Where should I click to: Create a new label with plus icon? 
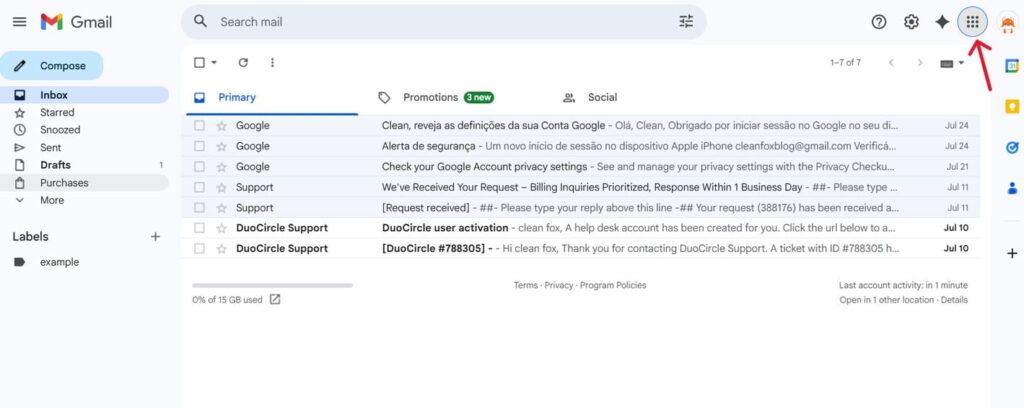coord(155,236)
